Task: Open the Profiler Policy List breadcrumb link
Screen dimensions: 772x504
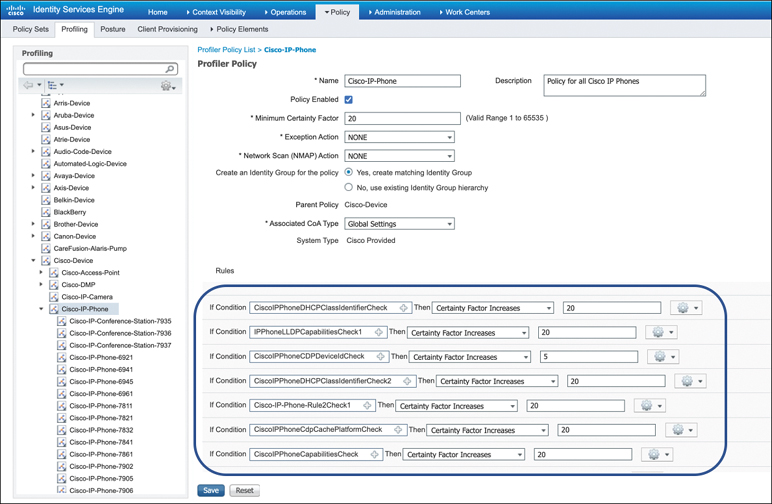Action: [x=227, y=48]
